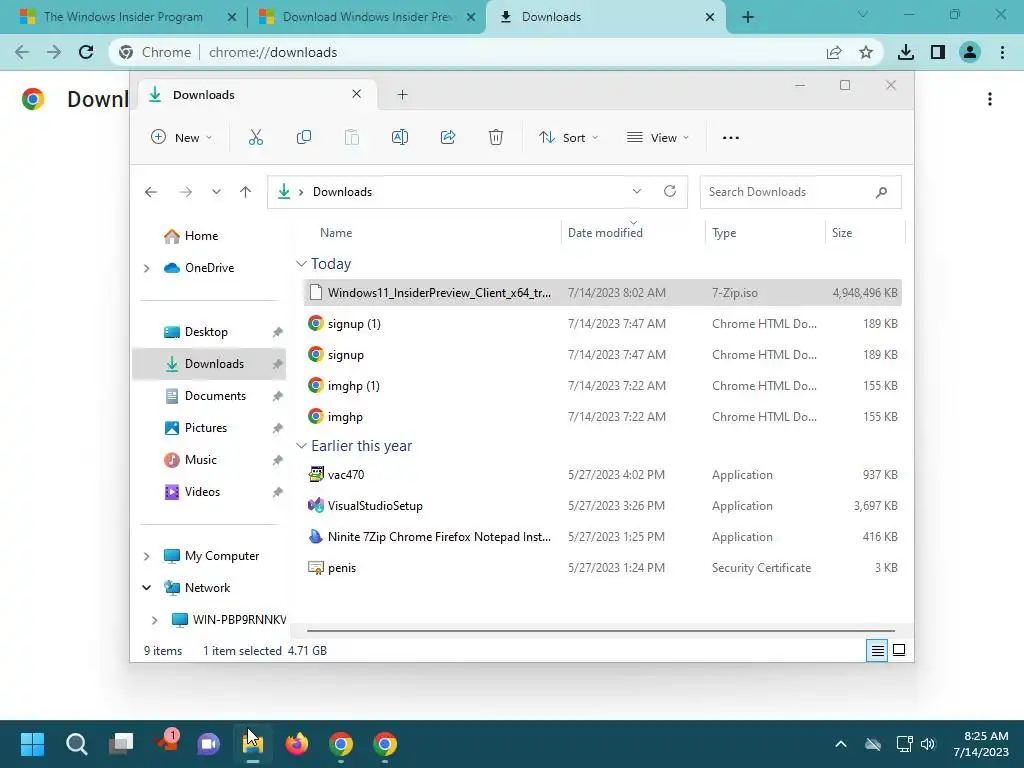Open the Sort dropdown
Viewport: 1024px width, 768px height.
click(x=568, y=138)
